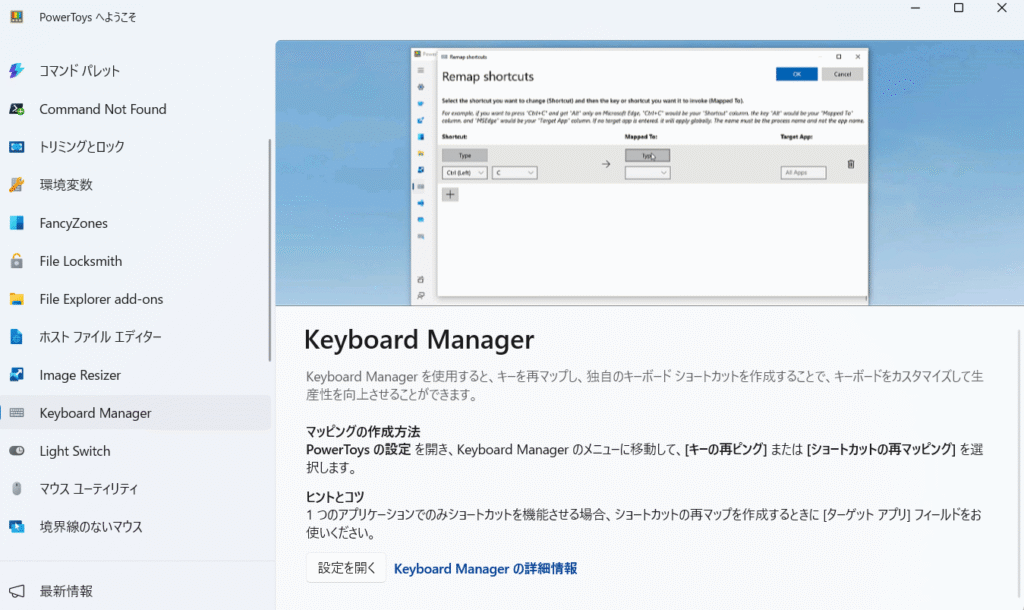Select Keyboard Manager in the sidebar

[x=95, y=413]
